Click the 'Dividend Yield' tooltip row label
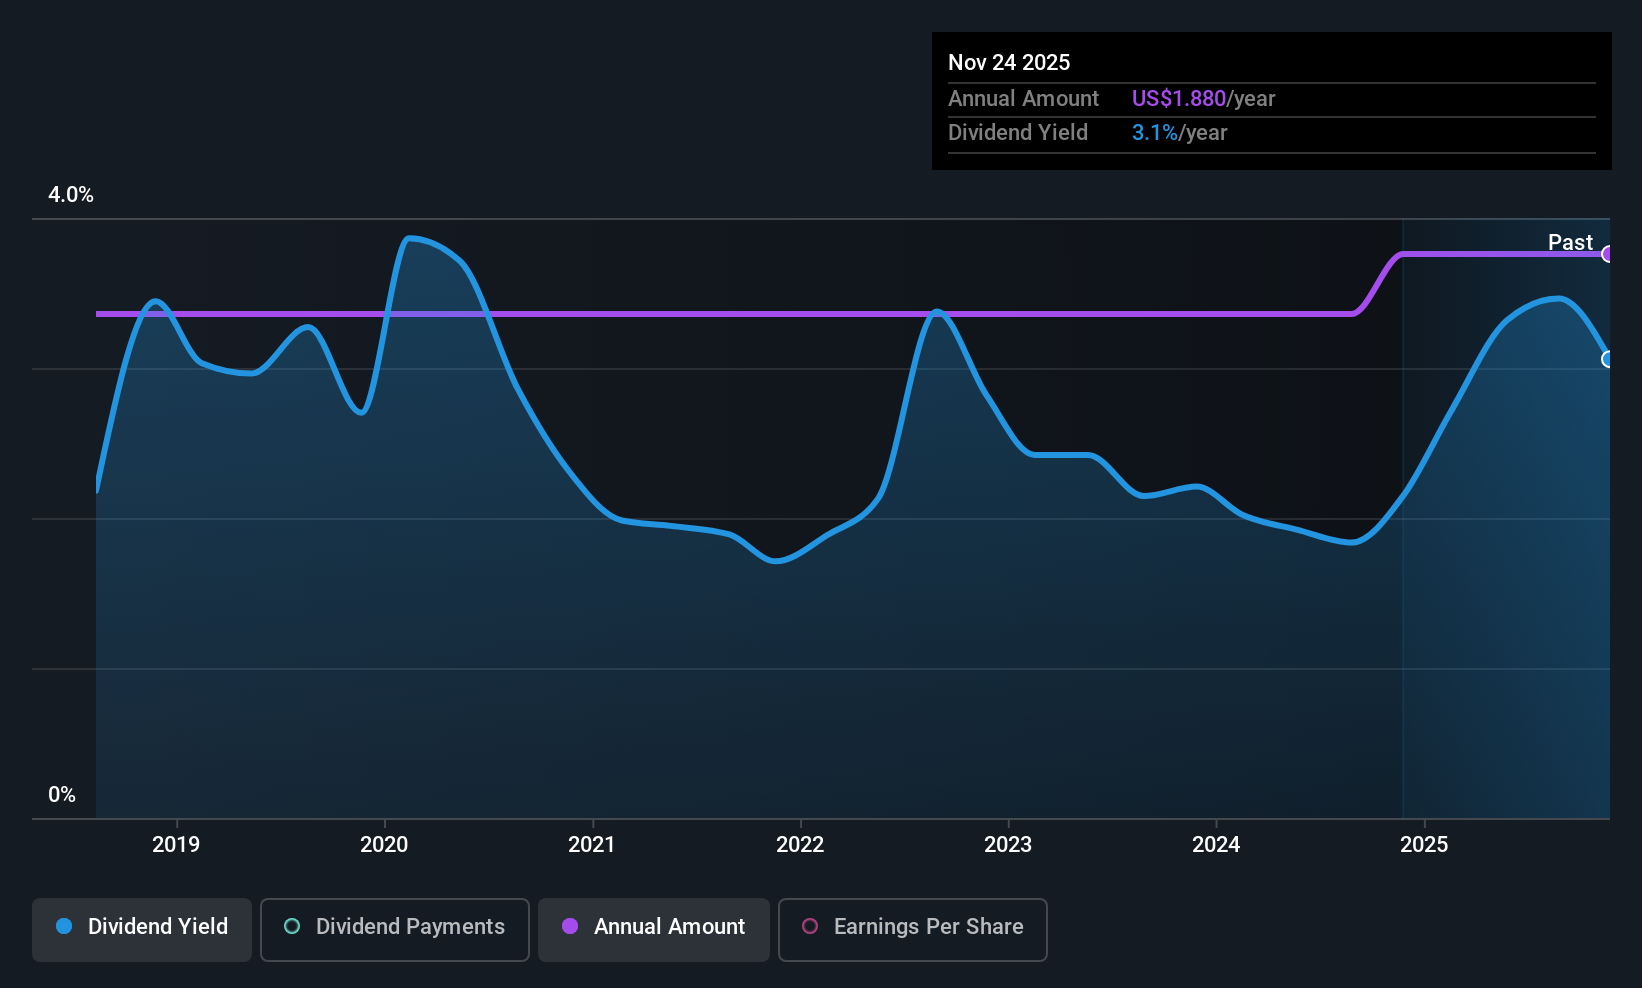This screenshot has width=1642, height=988. click(1018, 132)
